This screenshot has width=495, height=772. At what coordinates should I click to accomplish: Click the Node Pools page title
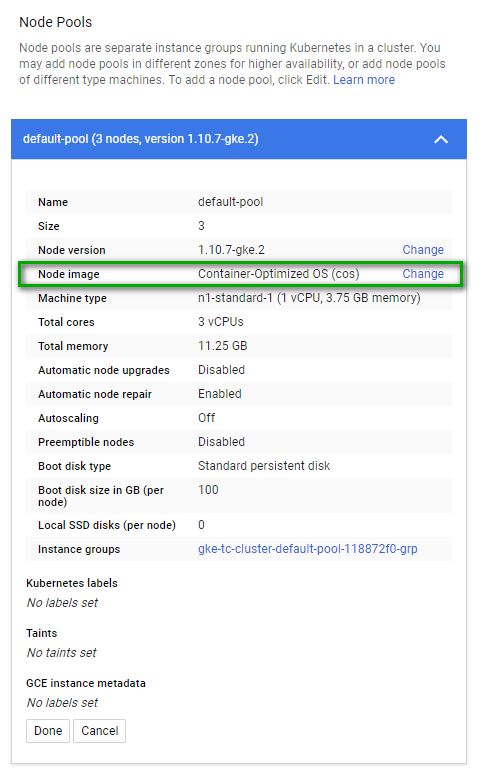point(56,22)
